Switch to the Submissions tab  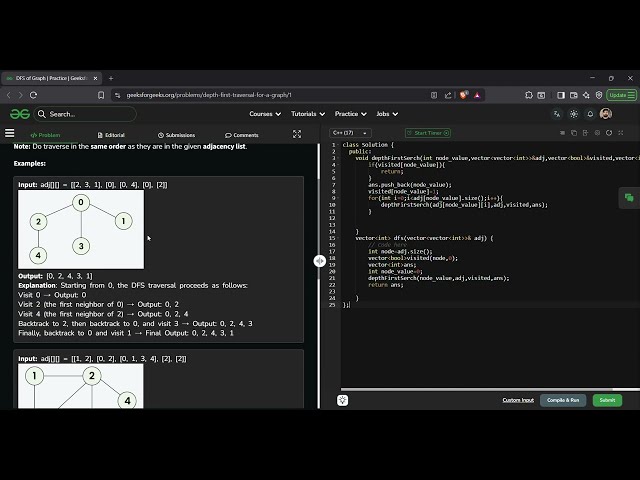click(x=176, y=135)
